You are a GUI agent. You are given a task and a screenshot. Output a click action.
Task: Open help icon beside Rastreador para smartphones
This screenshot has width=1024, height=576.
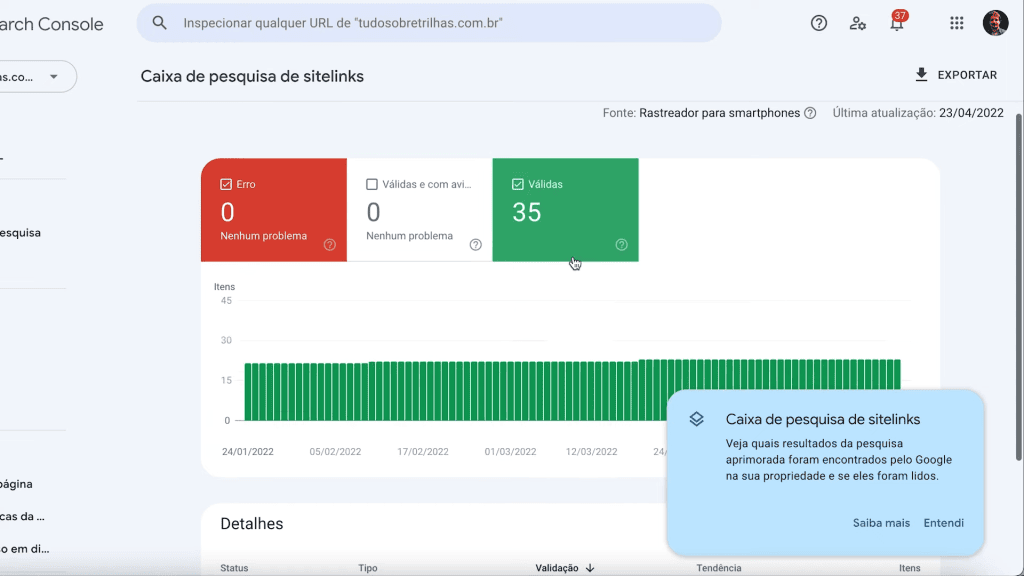(810, 112)
